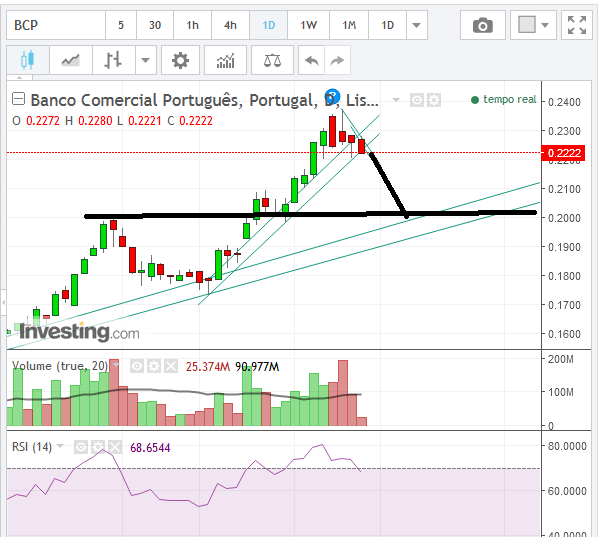Undo the last chart action
The width and height of the screenshot is (608, 537).
click(x=312, y=60)
